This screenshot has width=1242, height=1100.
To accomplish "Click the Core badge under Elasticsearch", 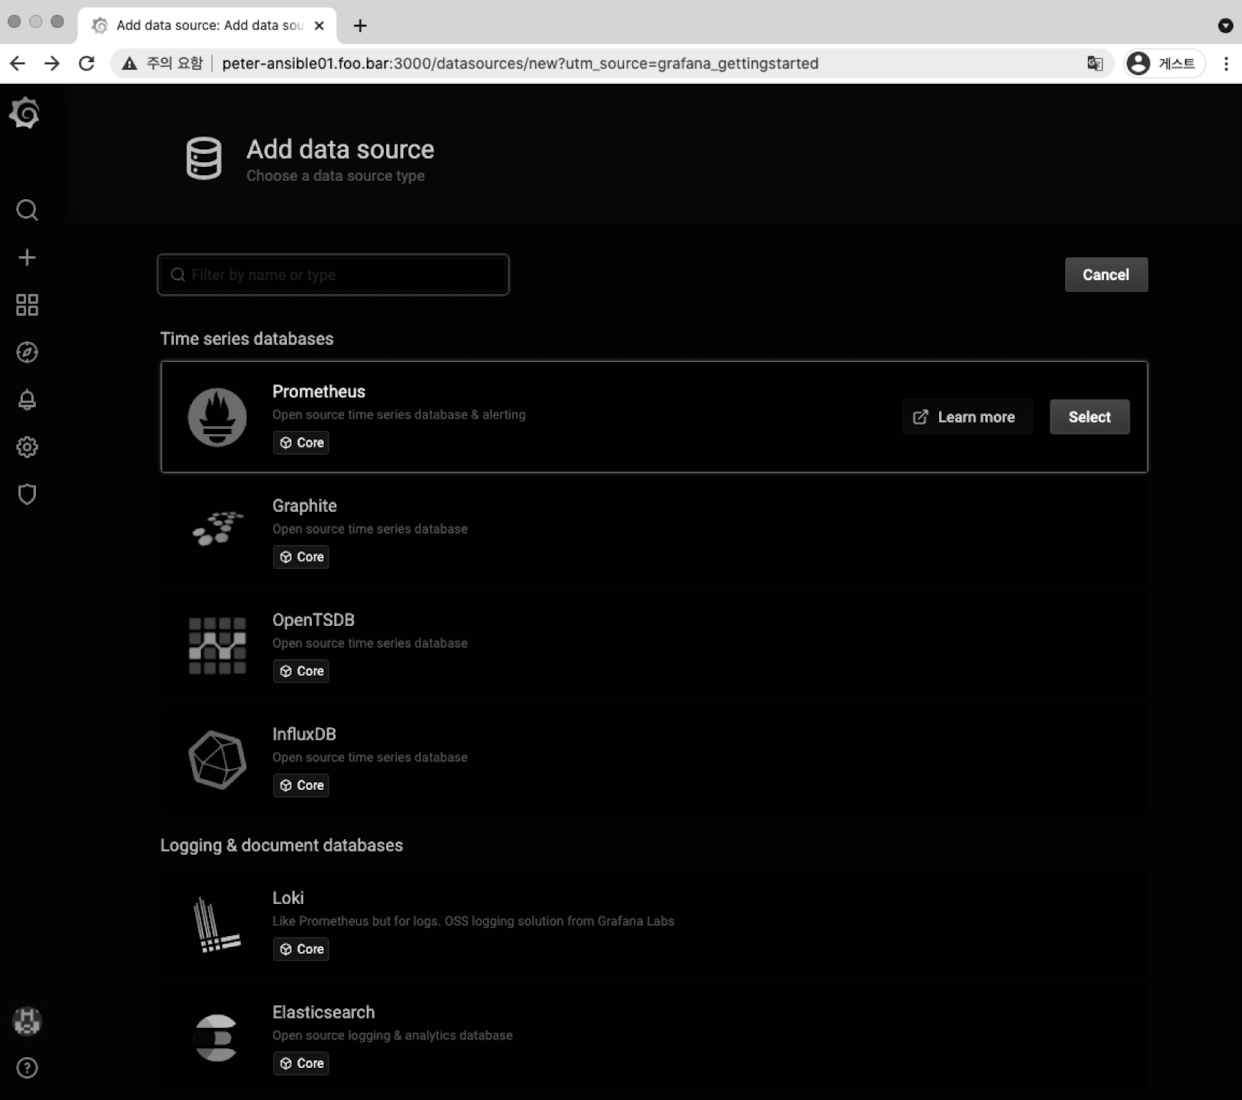I will 301,1062.
